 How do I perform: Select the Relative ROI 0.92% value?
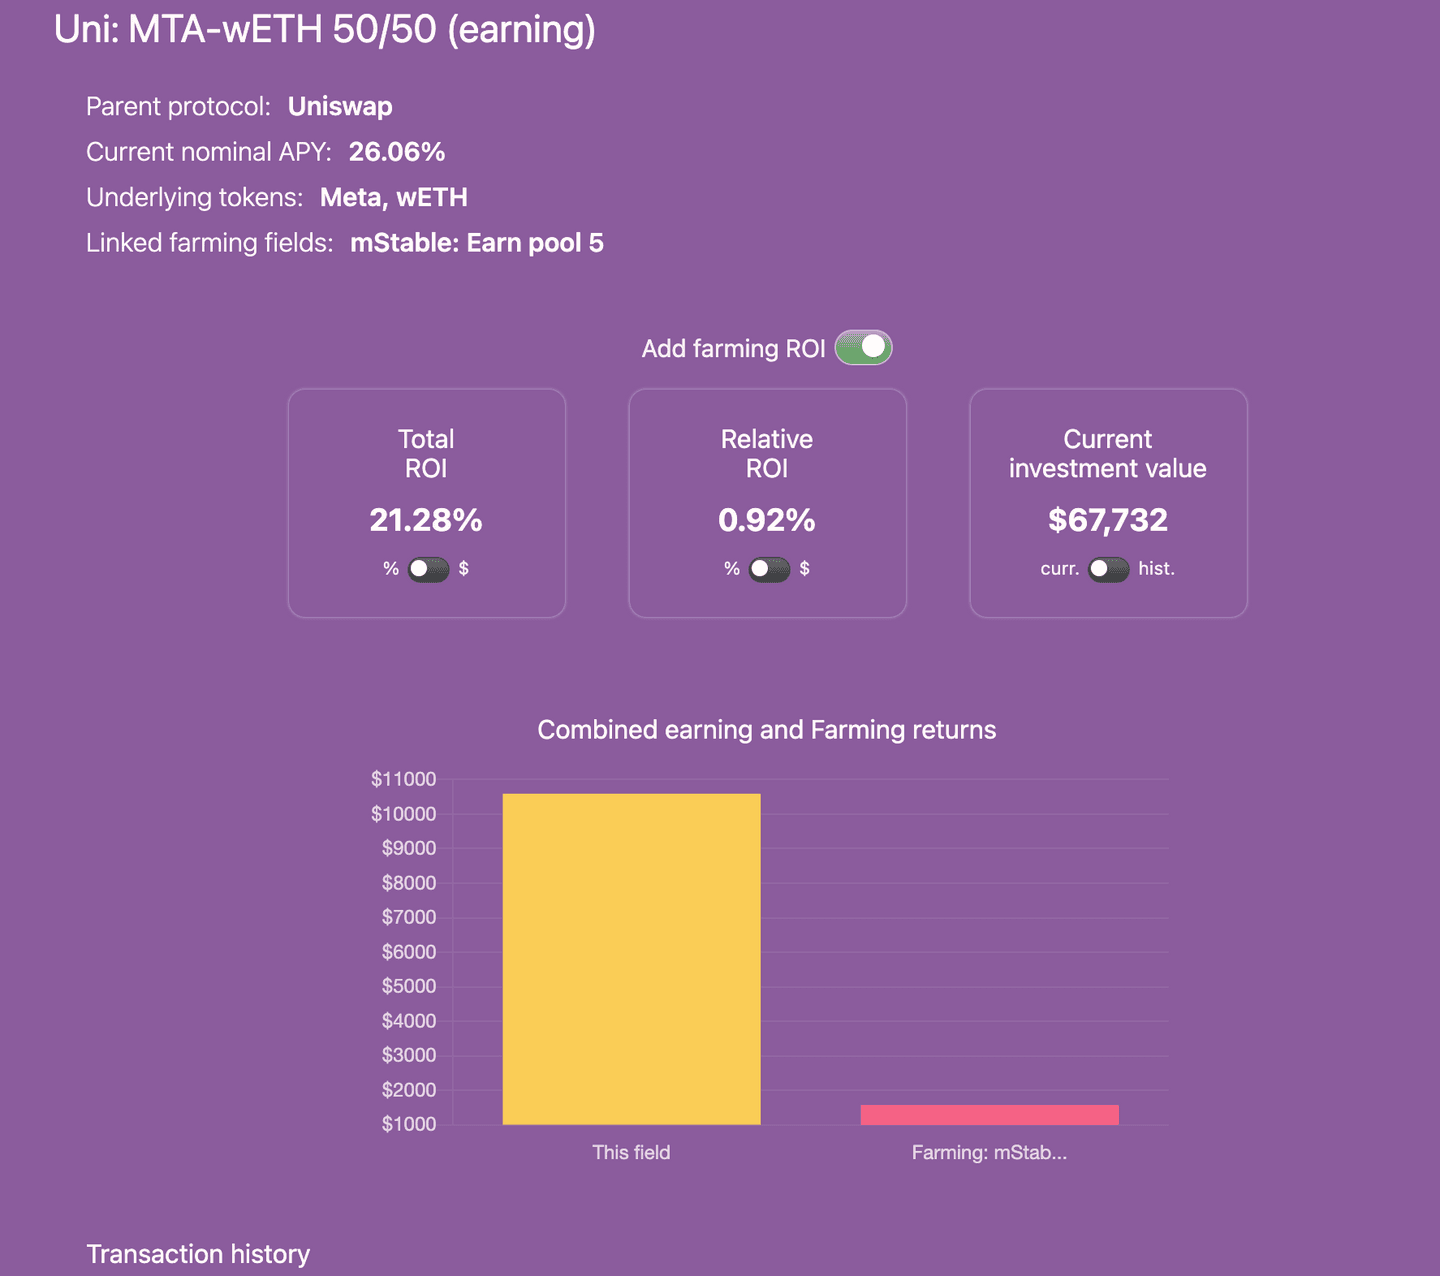click(x=767, y=520)
